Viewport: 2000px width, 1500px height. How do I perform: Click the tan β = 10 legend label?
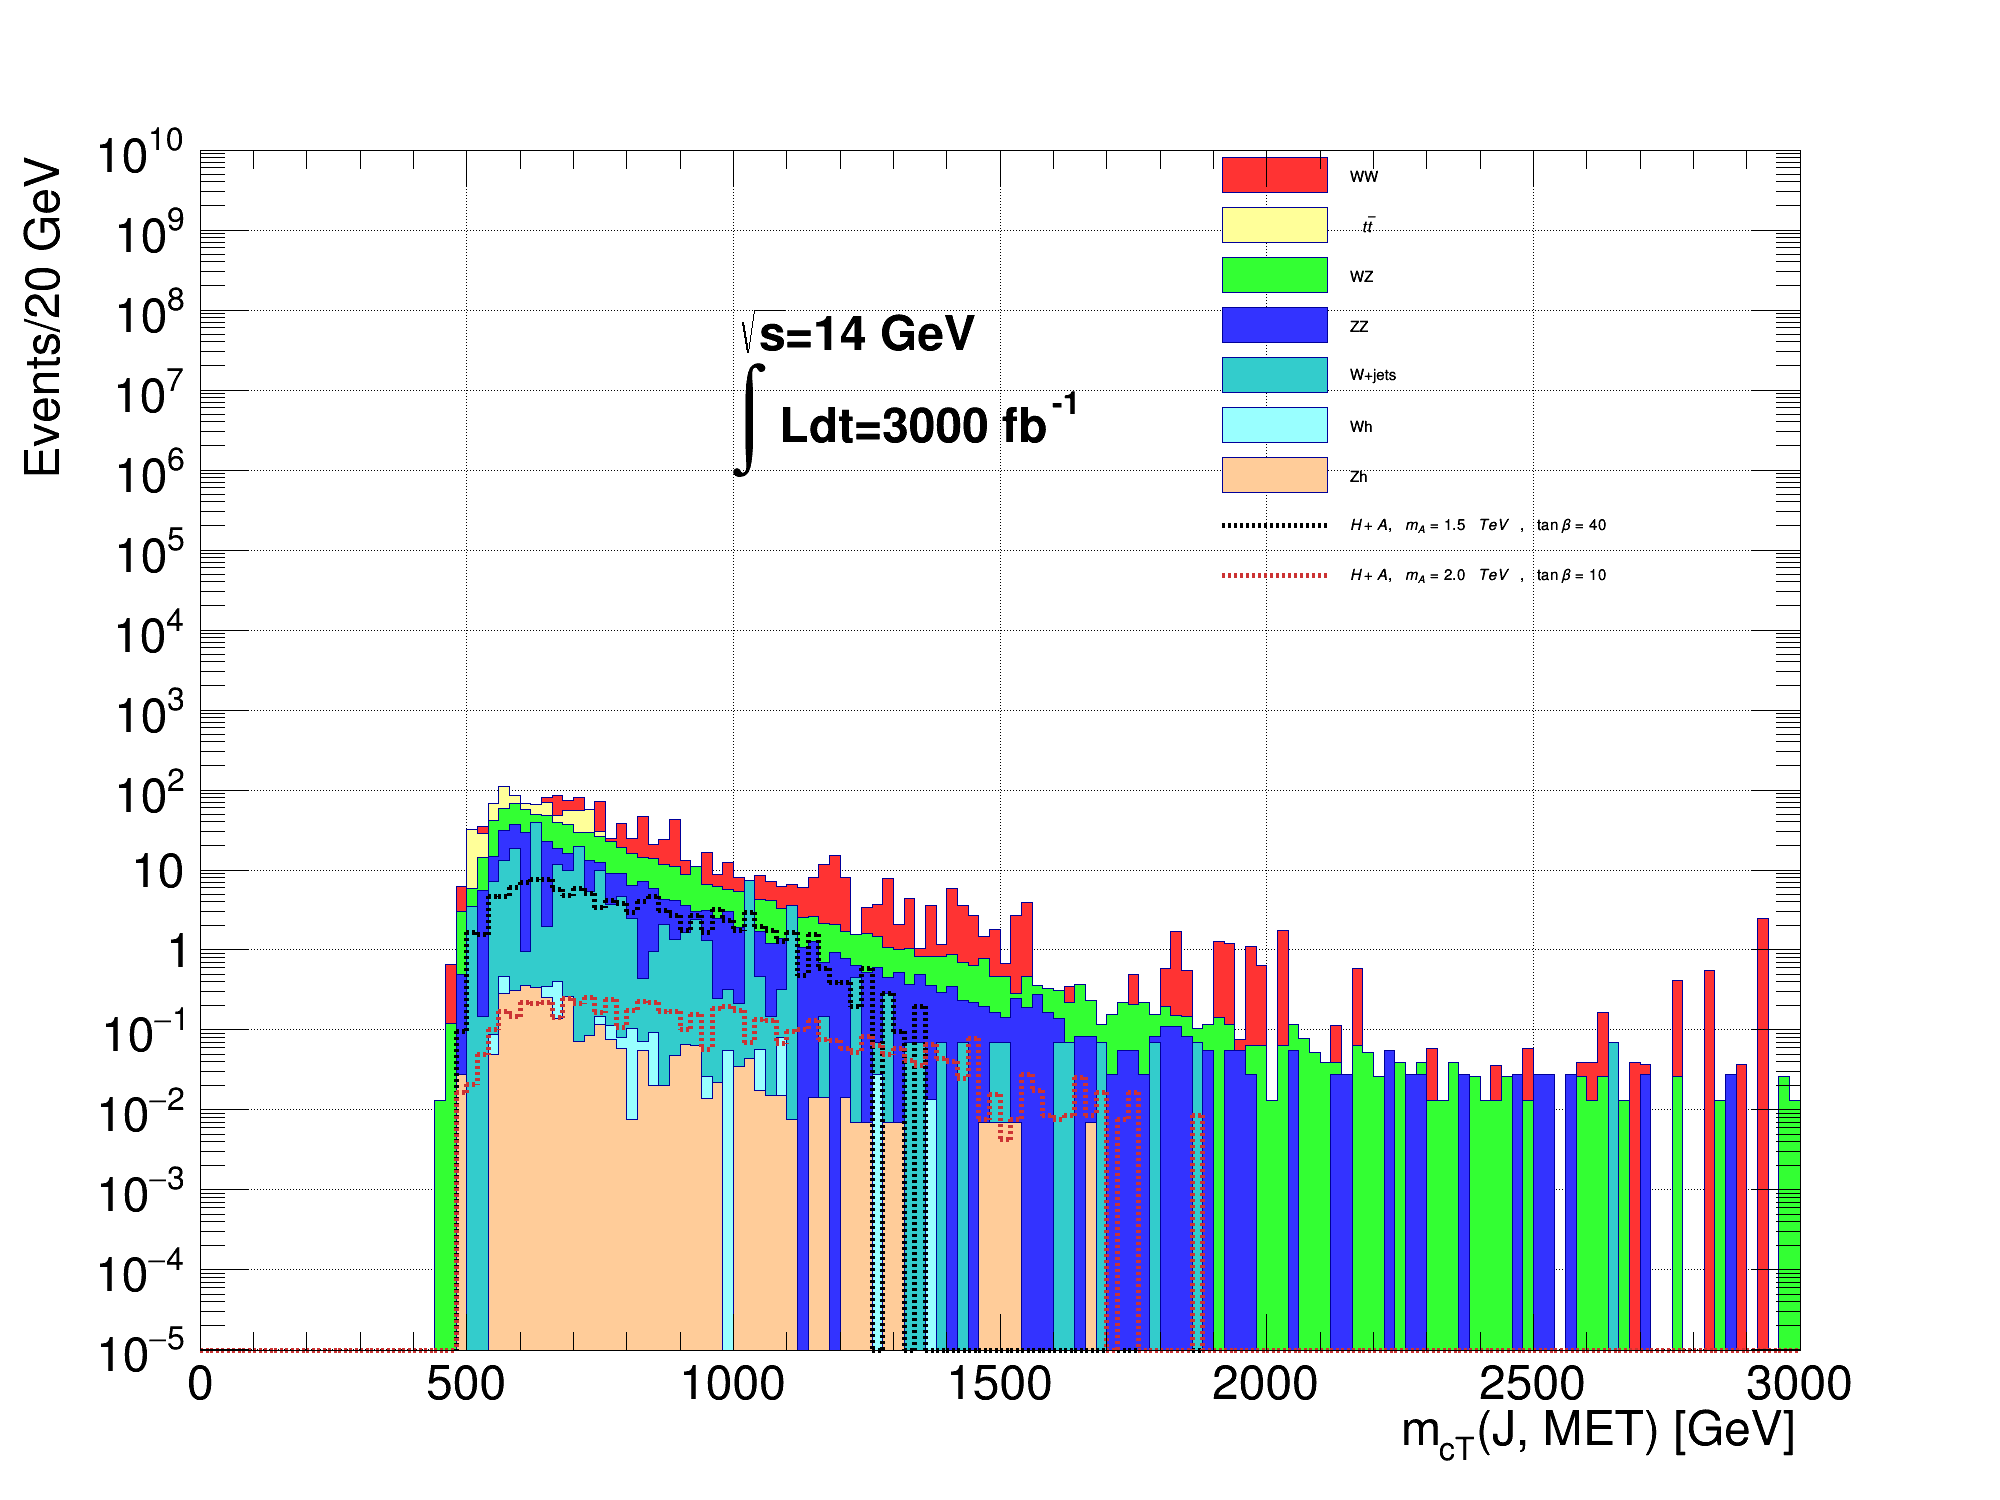pyautogui.click(x=1571, y=575)
